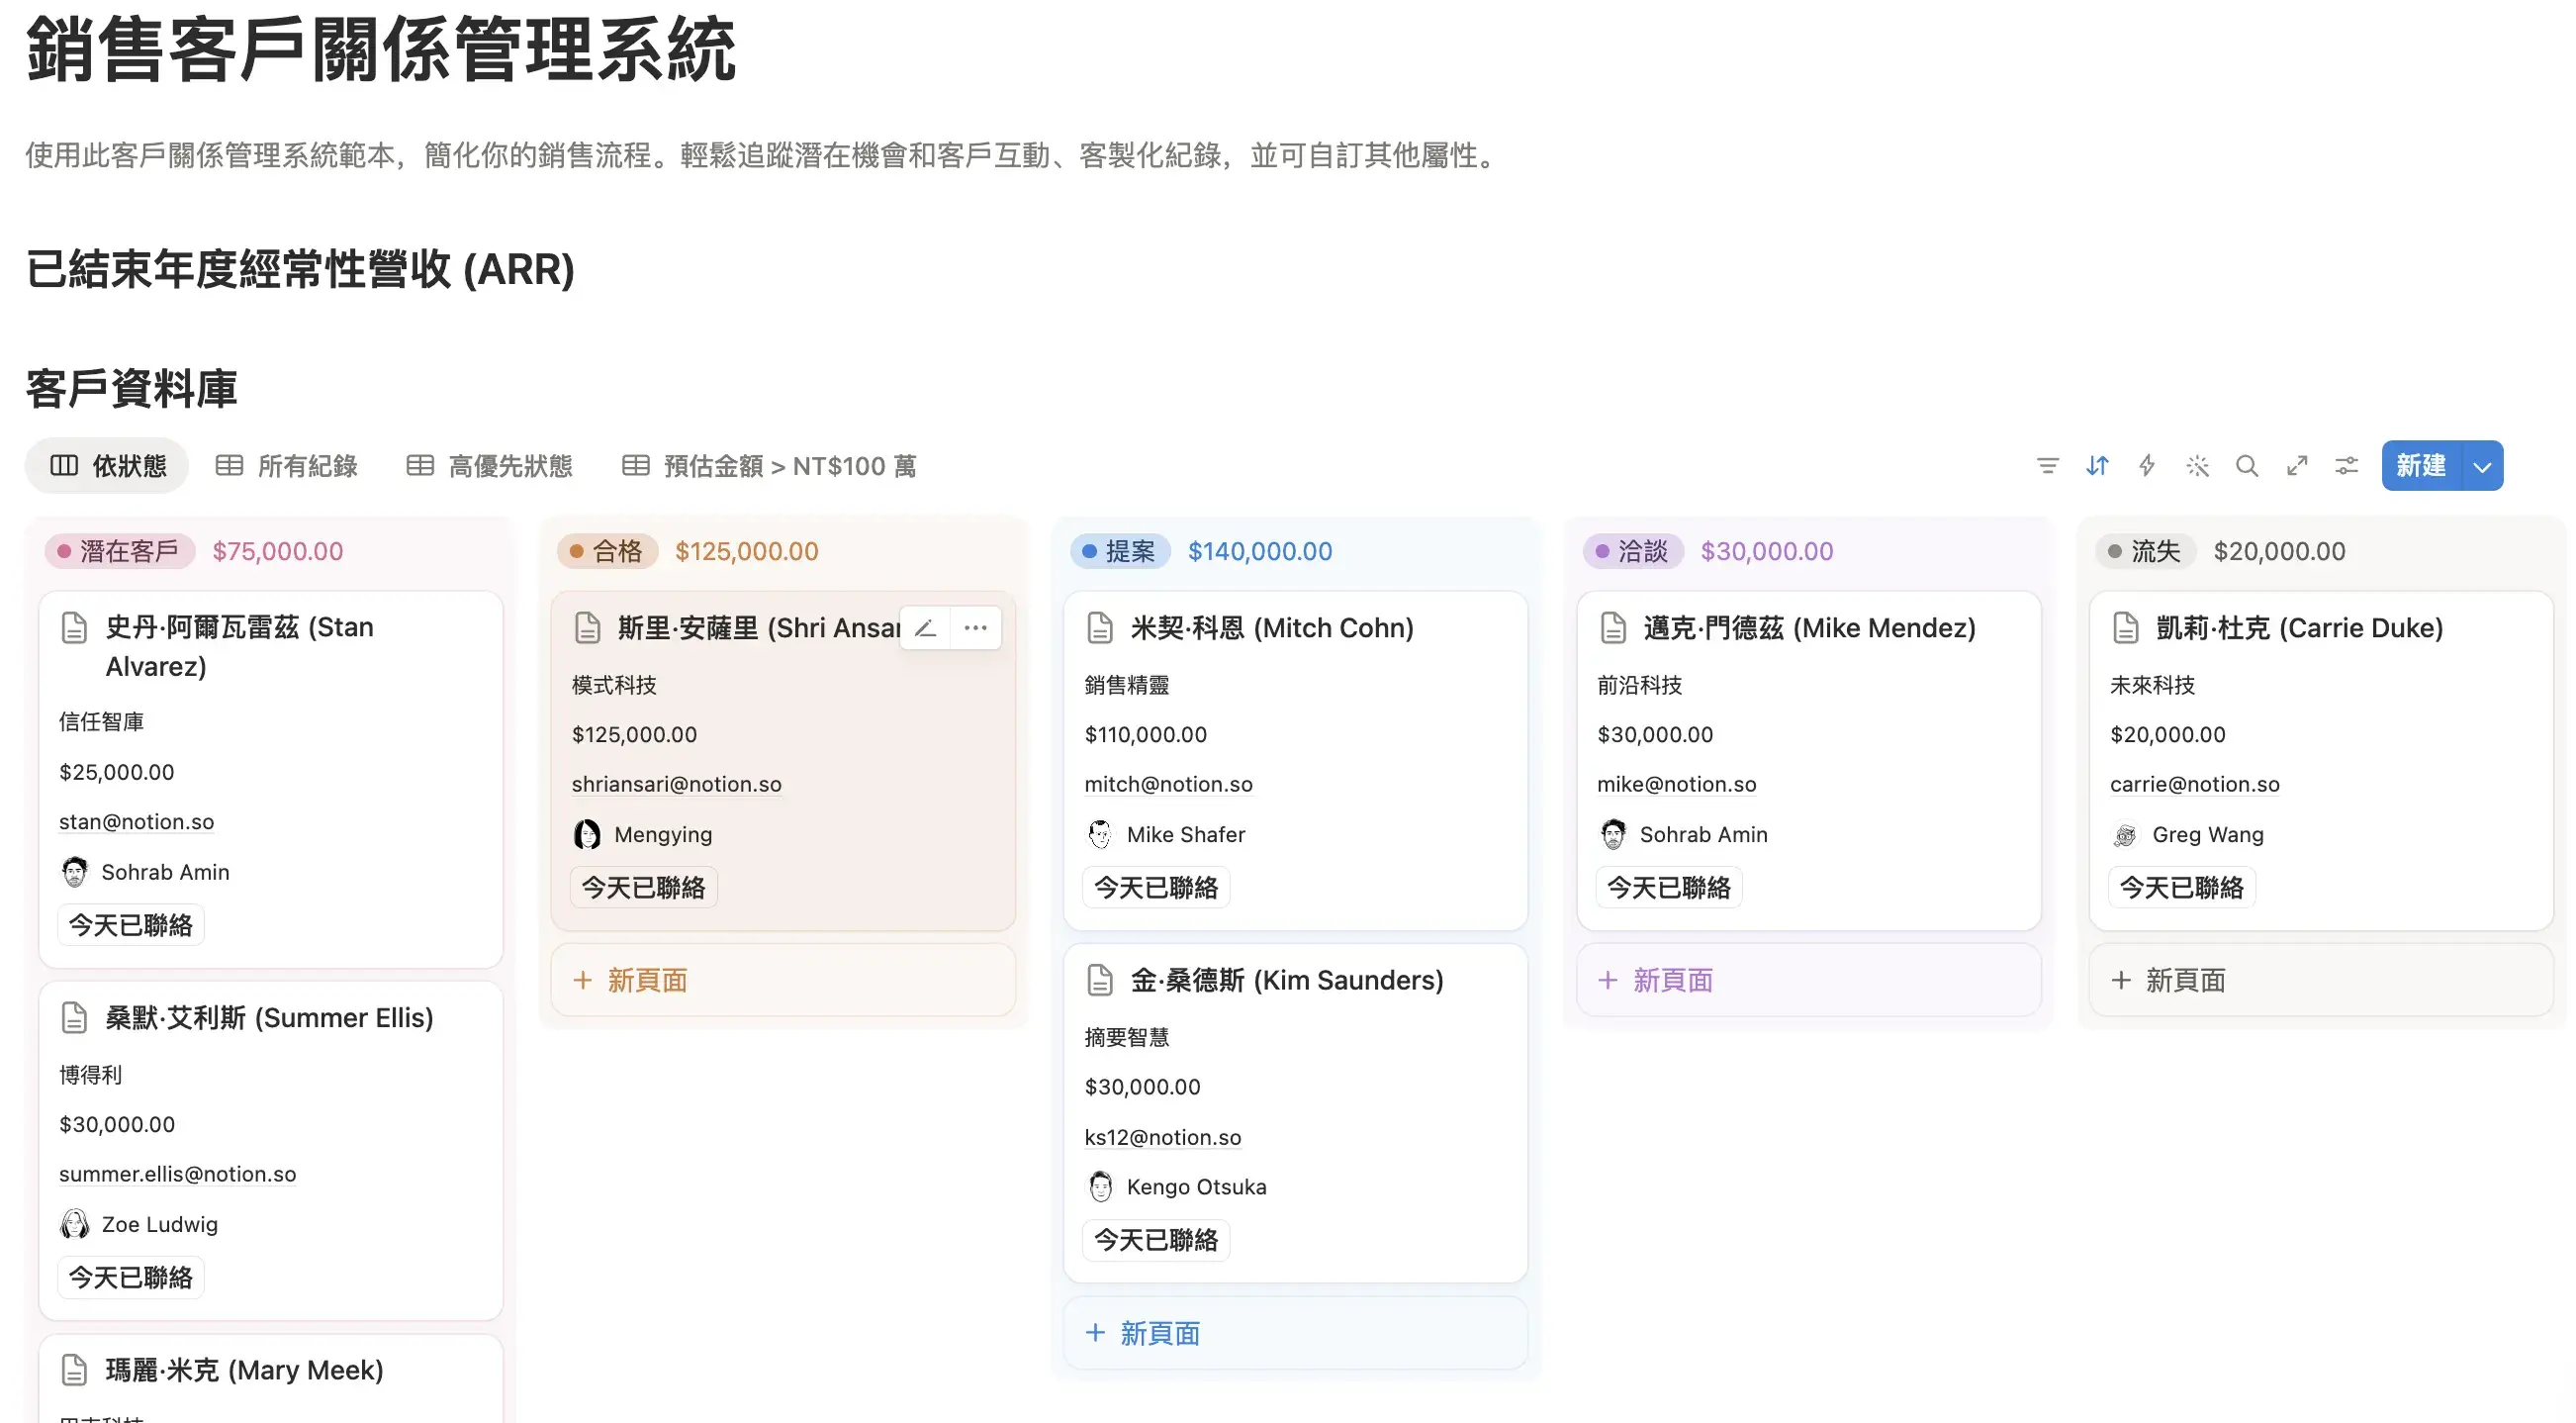Screen dimensions: 2576x1423
Task: Add a new page under the 合格 column
Action: (x=646, y=980)
